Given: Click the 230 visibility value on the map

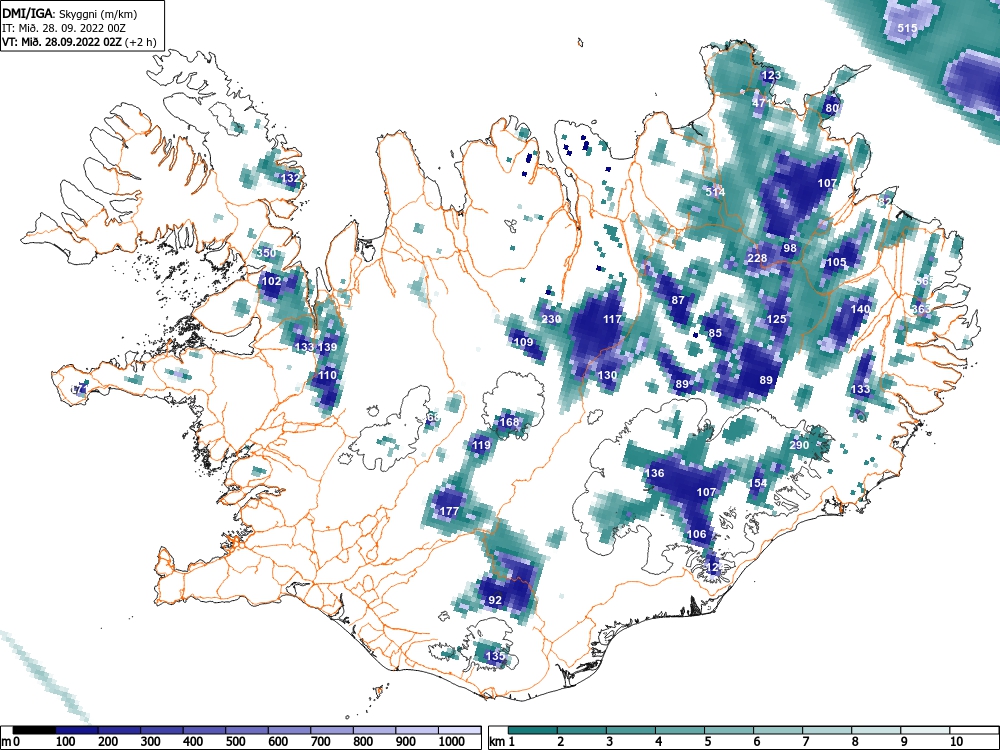Looking at the screenshot, I should [x=551, y=319].
